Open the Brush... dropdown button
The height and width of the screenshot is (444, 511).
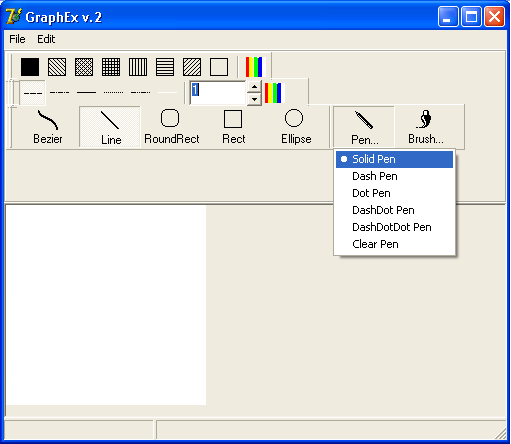point(426,127)
